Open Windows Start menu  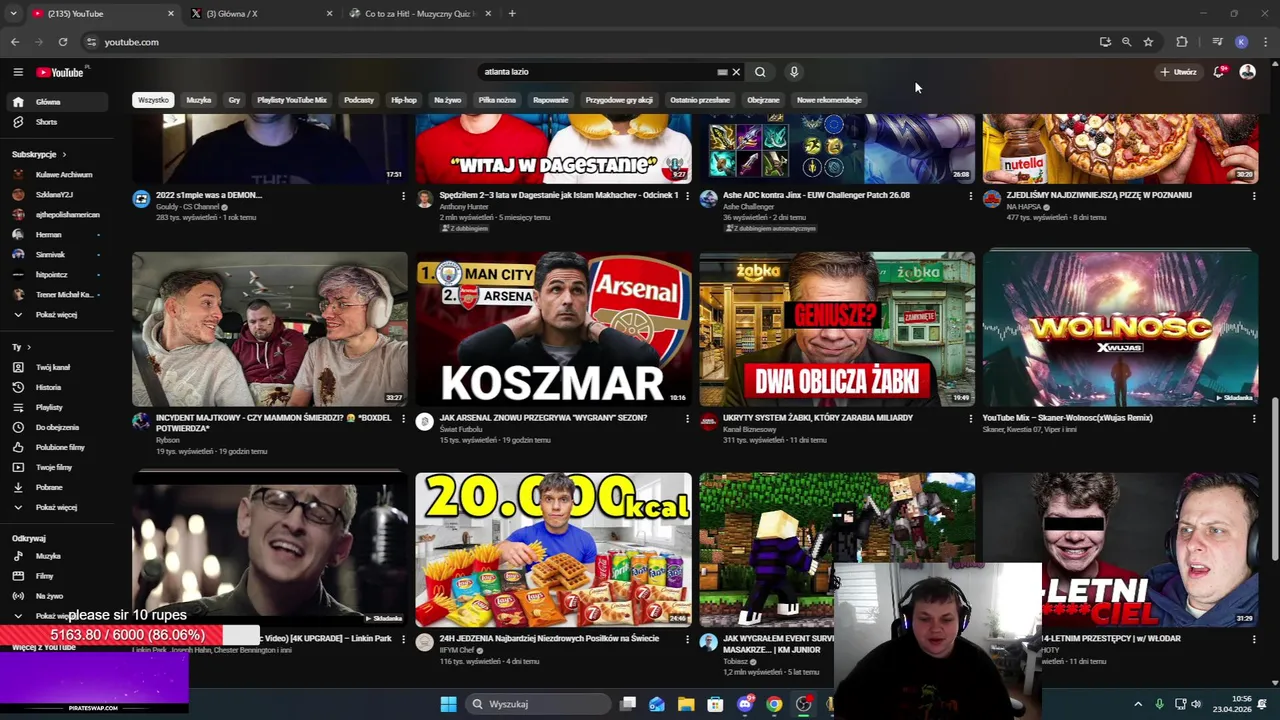(x=449, y=704)
